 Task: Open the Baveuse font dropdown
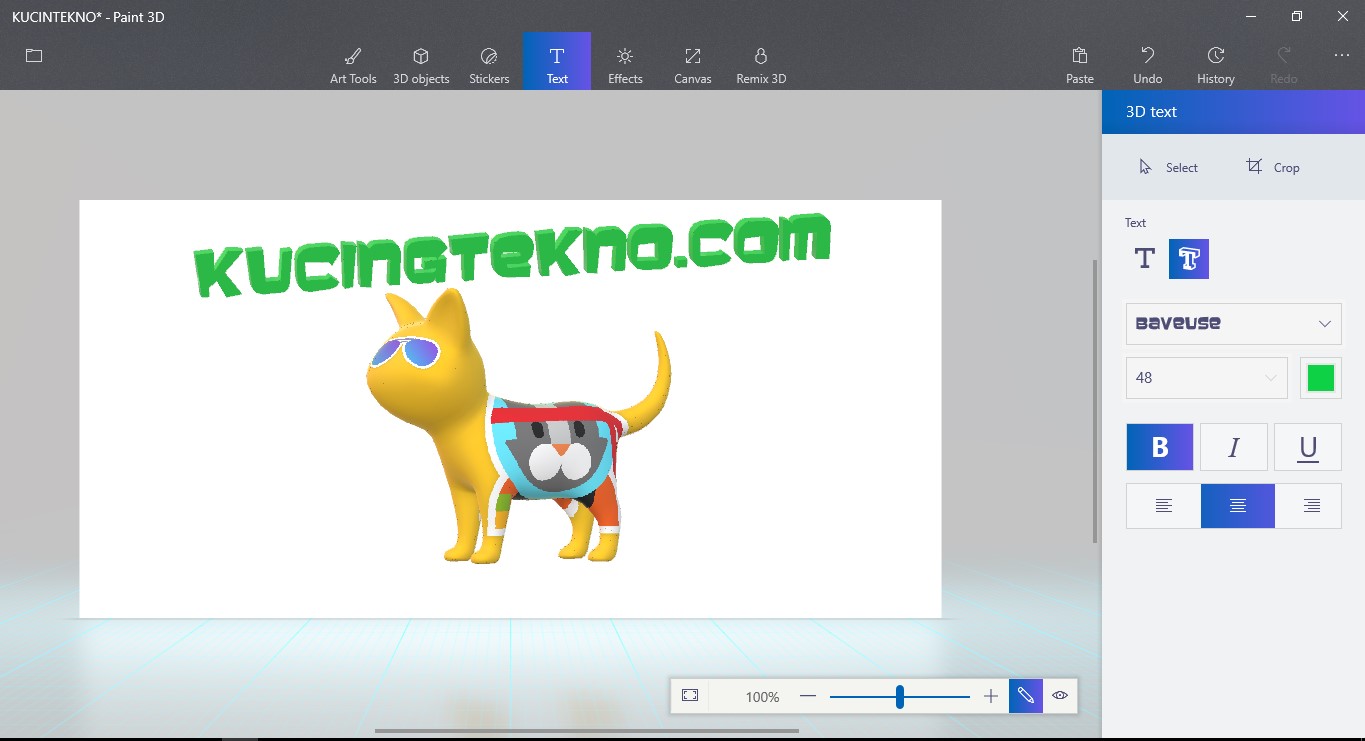pyautogui.click(x=1233, y=323)
